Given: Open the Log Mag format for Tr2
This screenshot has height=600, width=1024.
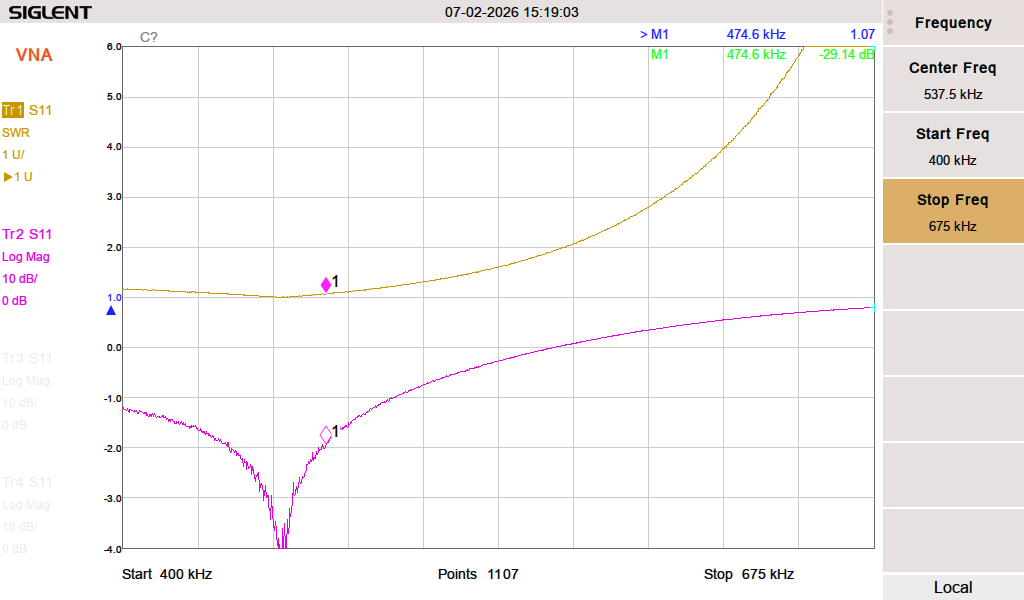Looking at the screenshot, I should click(26, 257).
